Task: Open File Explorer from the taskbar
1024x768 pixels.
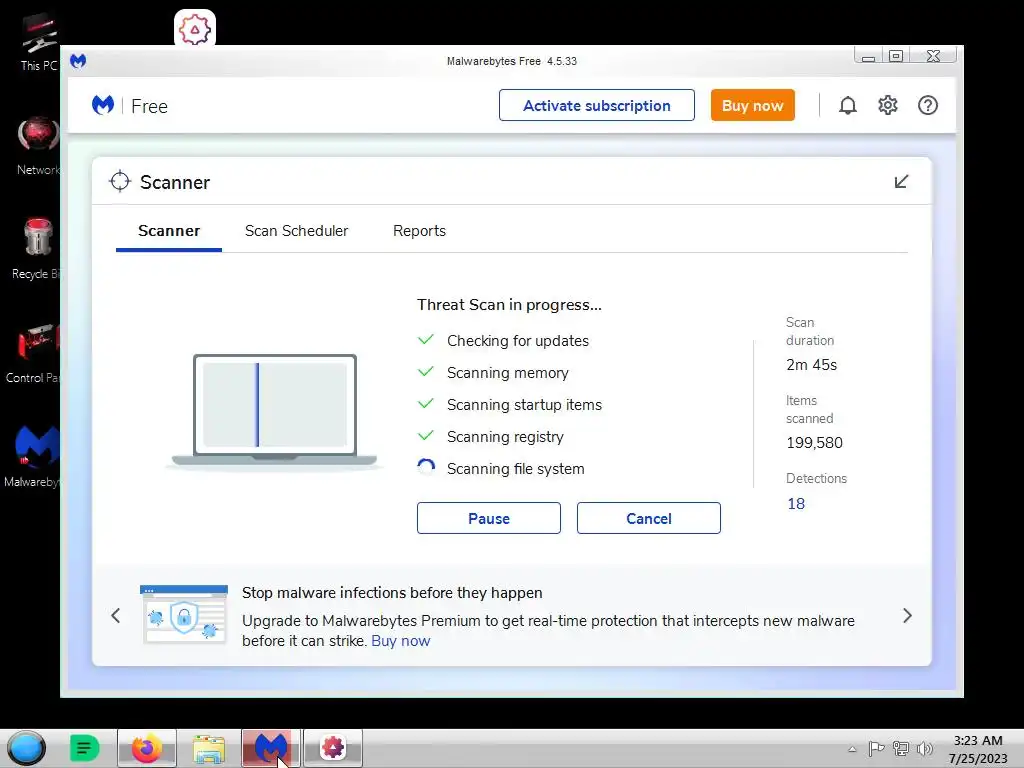Action: pos(208,748)
